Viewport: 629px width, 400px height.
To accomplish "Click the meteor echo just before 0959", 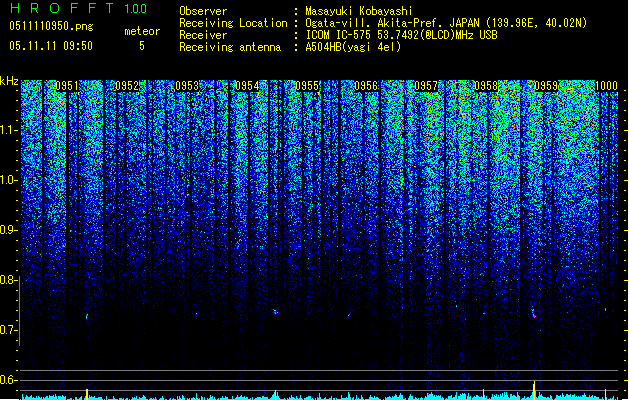I will pyautogui.click(x=534, y=313).
